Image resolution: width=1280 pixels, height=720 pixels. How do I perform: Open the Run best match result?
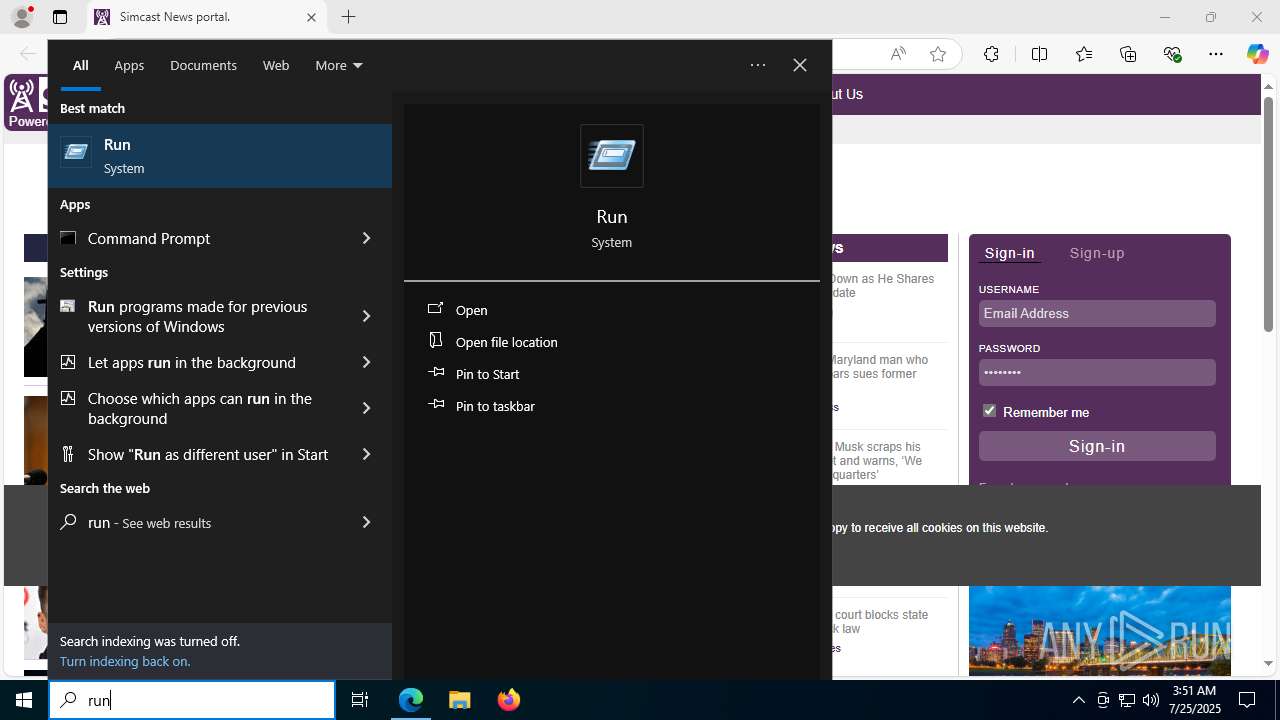pyautogui.click(x=220, y=156)
